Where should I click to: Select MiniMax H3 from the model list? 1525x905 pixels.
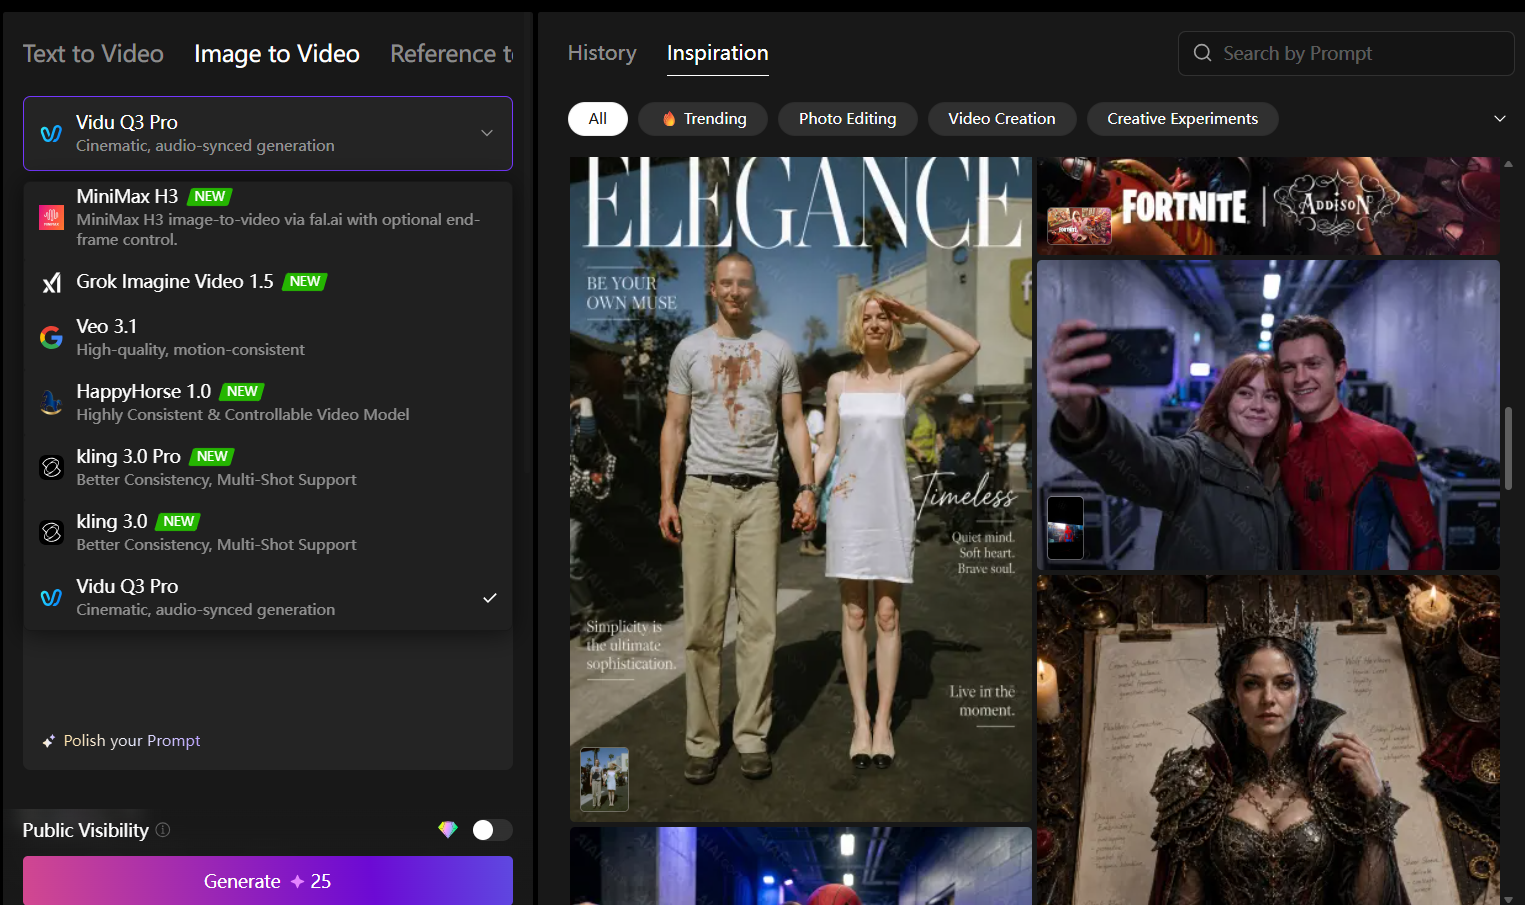(268, 217)
